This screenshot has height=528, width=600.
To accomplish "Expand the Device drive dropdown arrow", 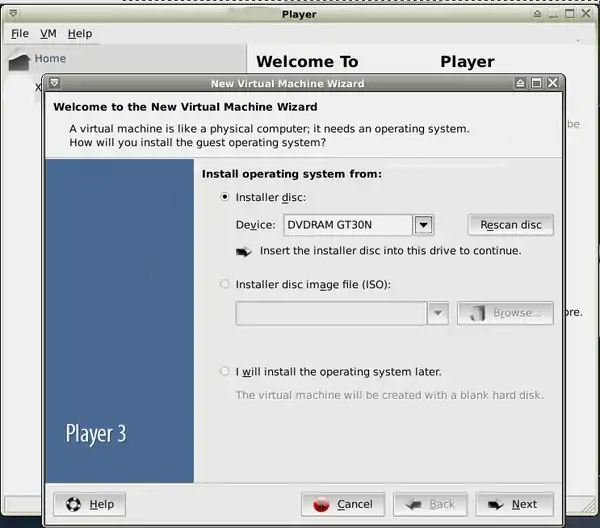I will pos(423,225).
